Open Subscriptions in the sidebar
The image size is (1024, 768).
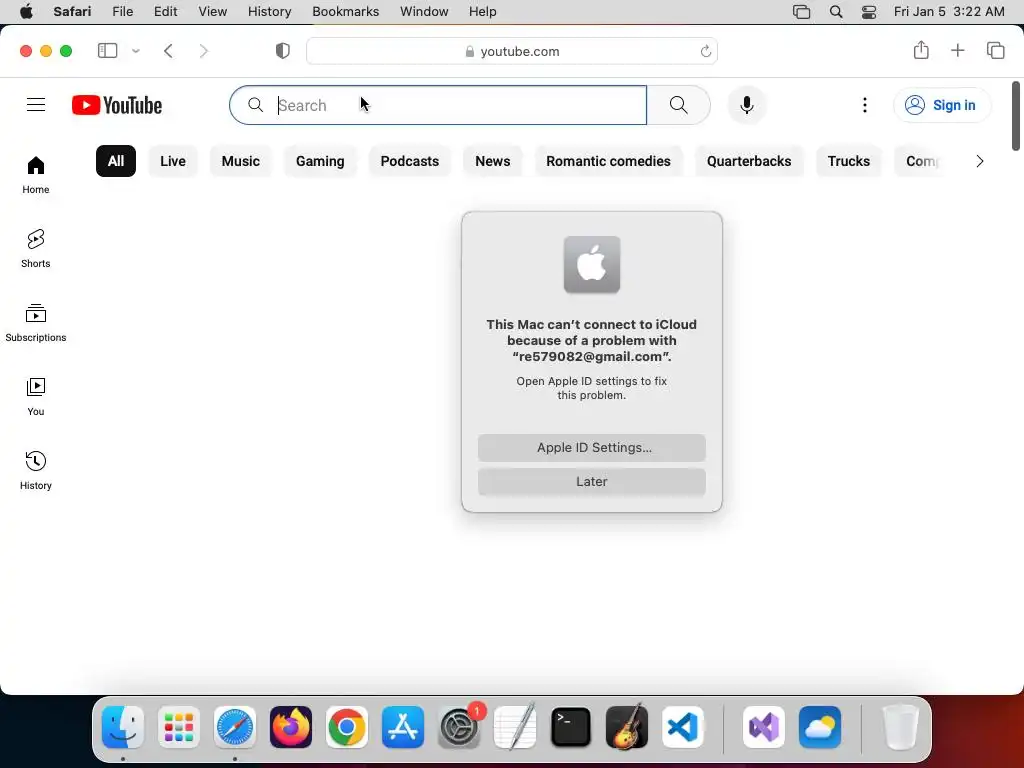[x=36, y=323]
